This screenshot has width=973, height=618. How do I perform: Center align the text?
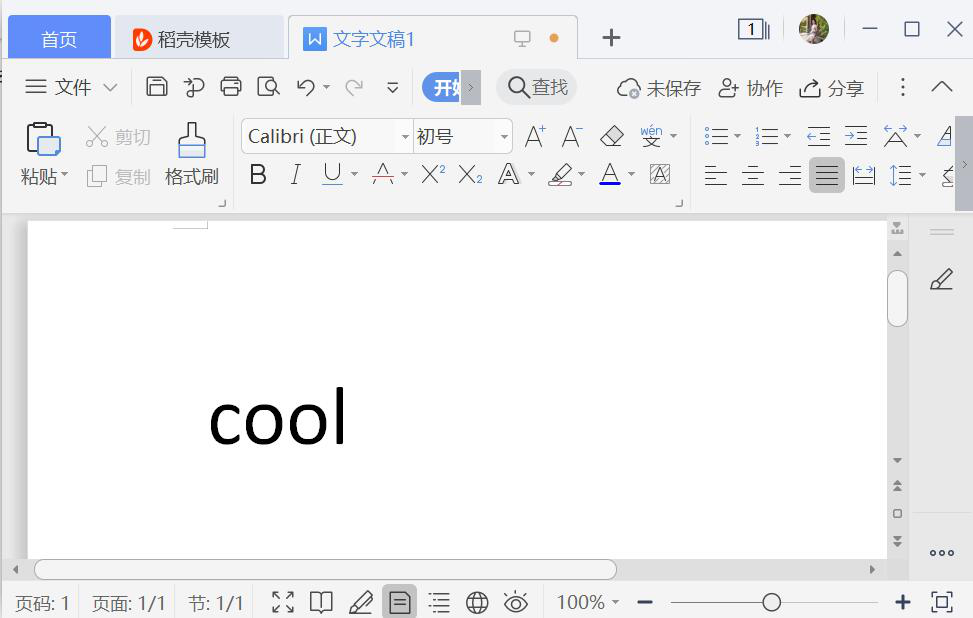click(x=753, y=176)
